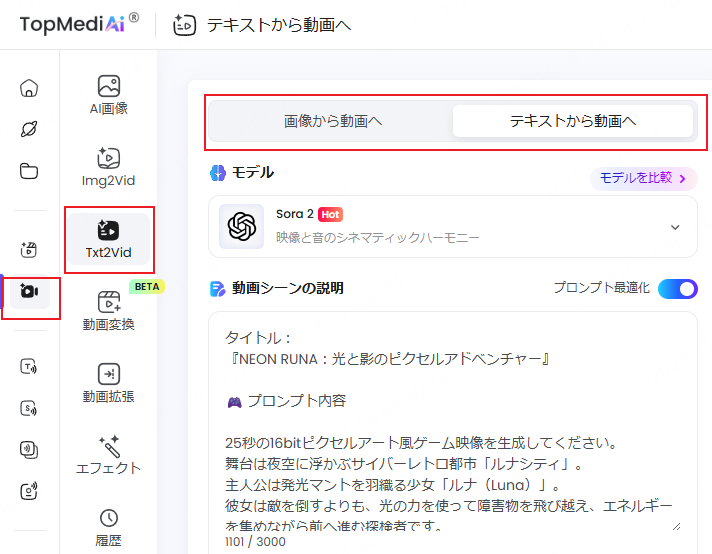Screen dimensions: 712x554
Task: Open モデルを比較 link
Action: click(x=643, y=178)
